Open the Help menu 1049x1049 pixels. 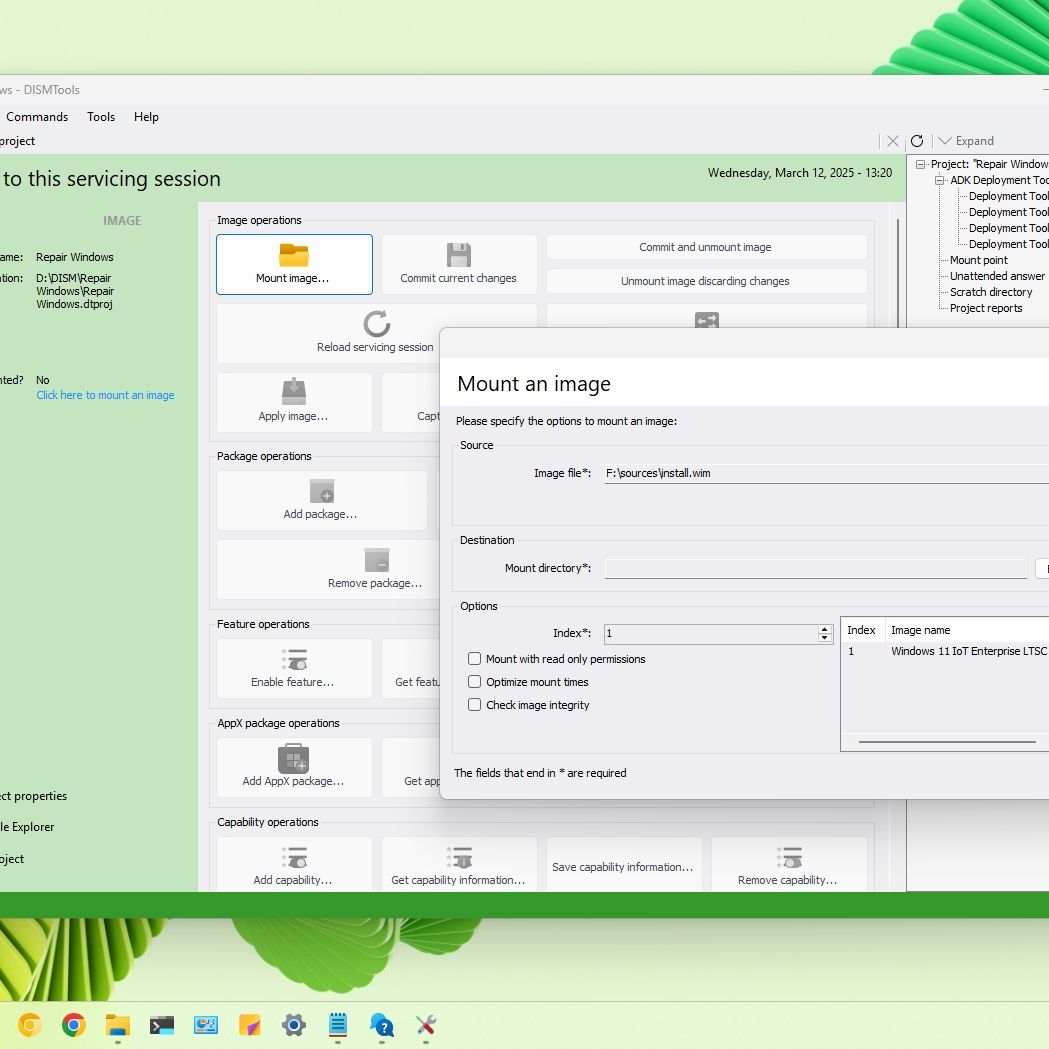pyautogui.click(x=146, y=117)
